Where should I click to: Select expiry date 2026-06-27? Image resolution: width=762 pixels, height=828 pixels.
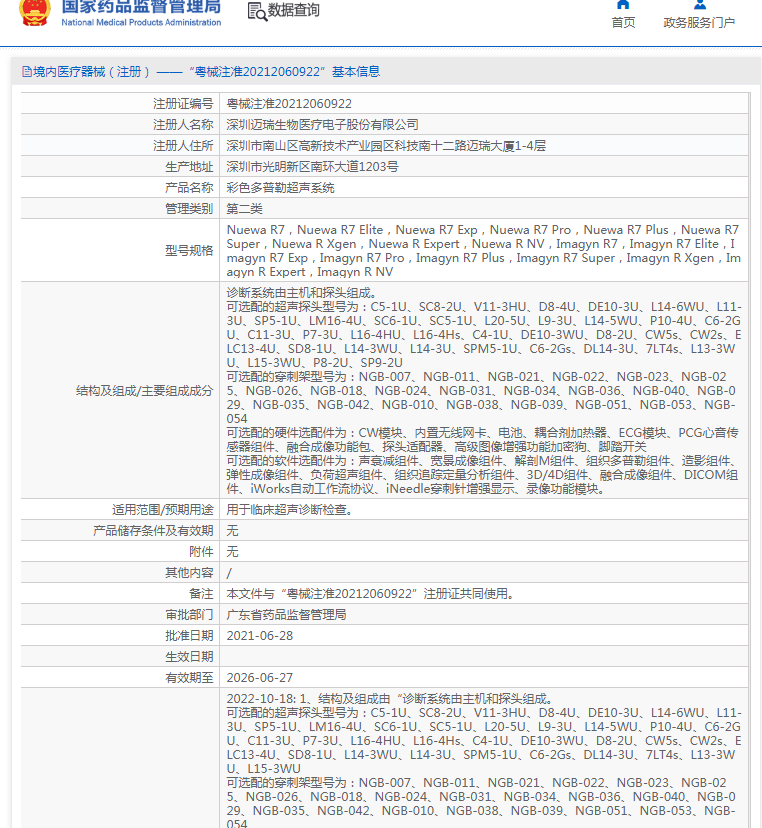[260, 678]
